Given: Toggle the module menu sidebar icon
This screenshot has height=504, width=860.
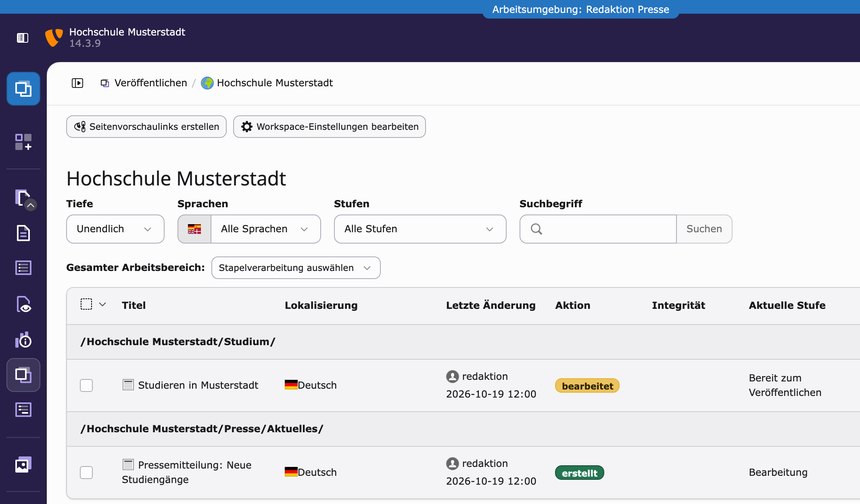Looking at the screenshot, I should pos(22,38).
